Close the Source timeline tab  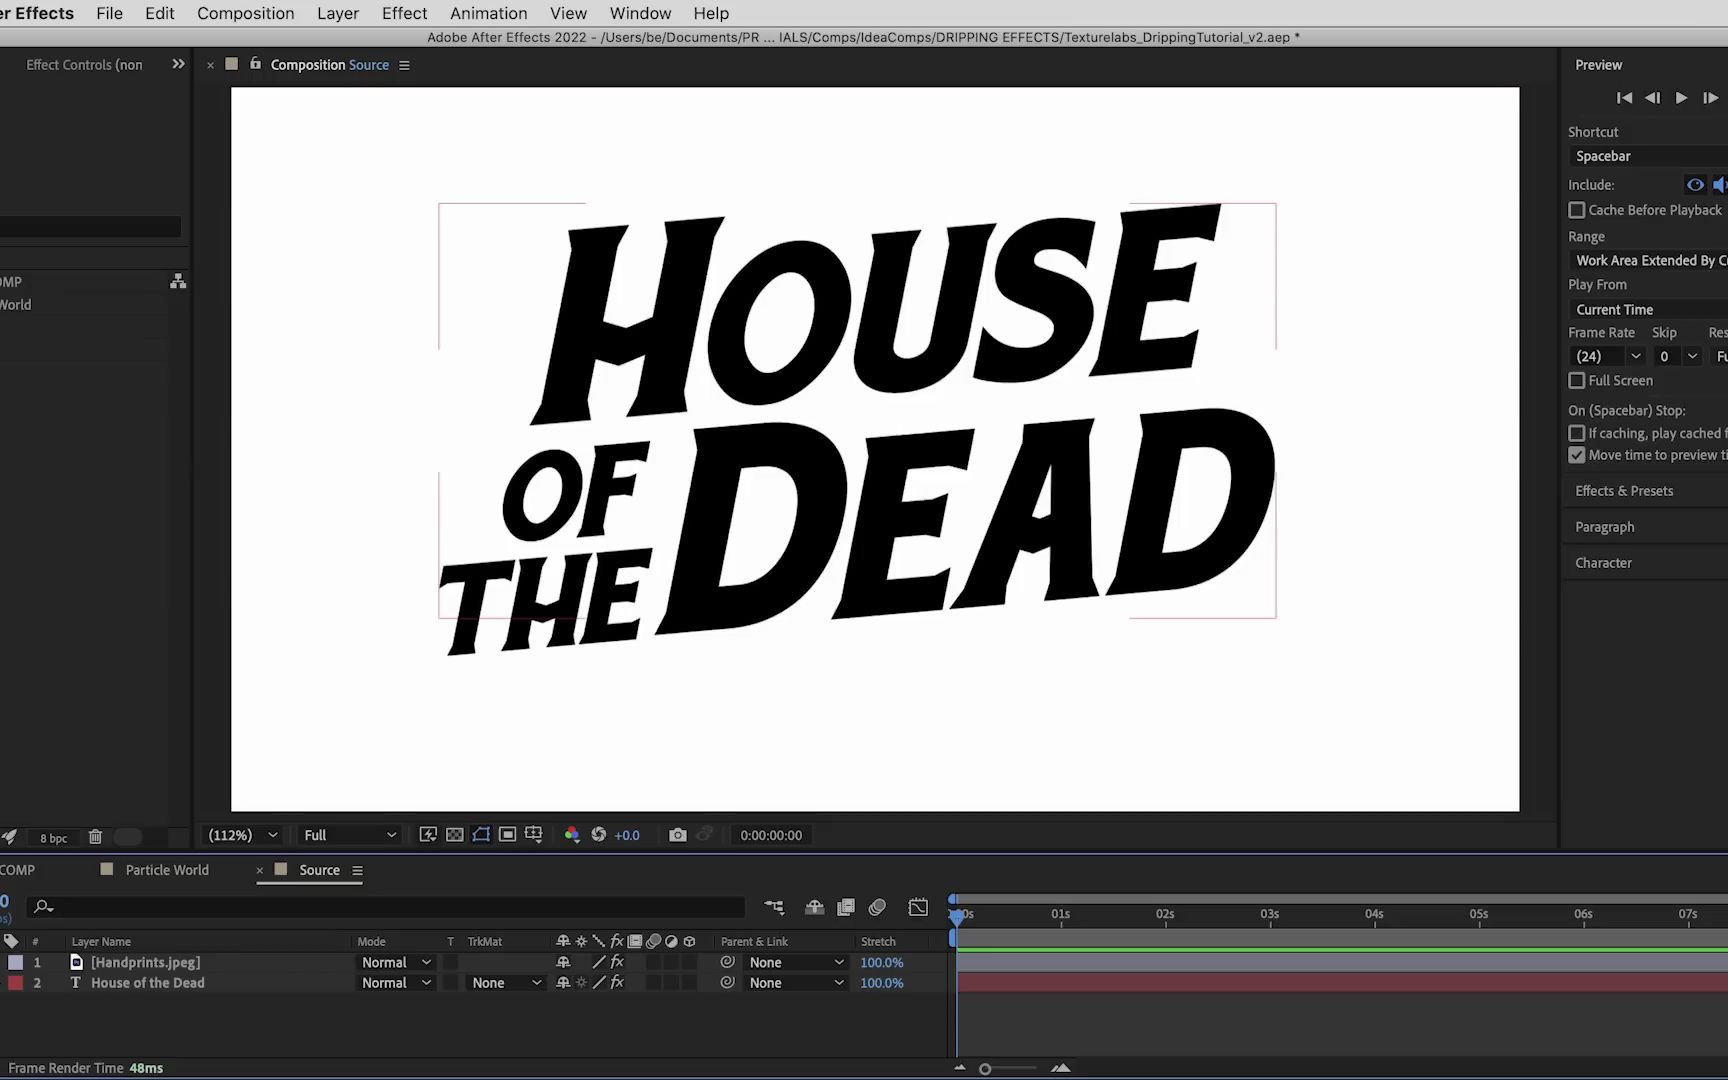tap(260, 871)
